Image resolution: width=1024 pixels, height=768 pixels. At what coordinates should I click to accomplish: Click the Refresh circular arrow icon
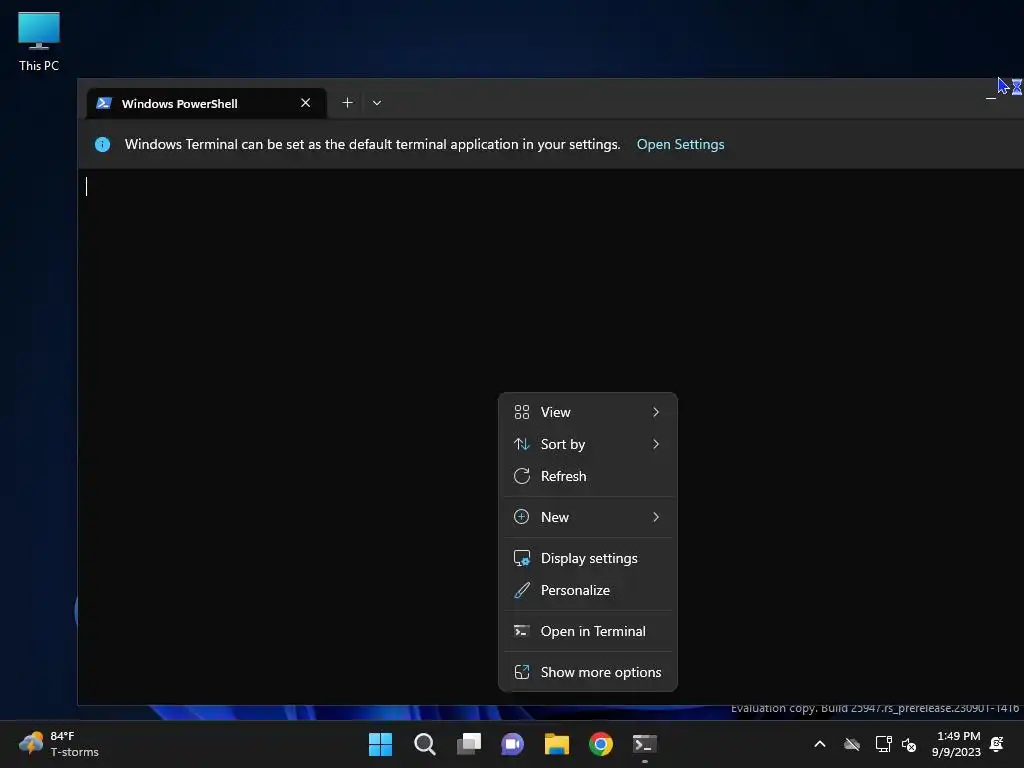(x=521, y=476)
